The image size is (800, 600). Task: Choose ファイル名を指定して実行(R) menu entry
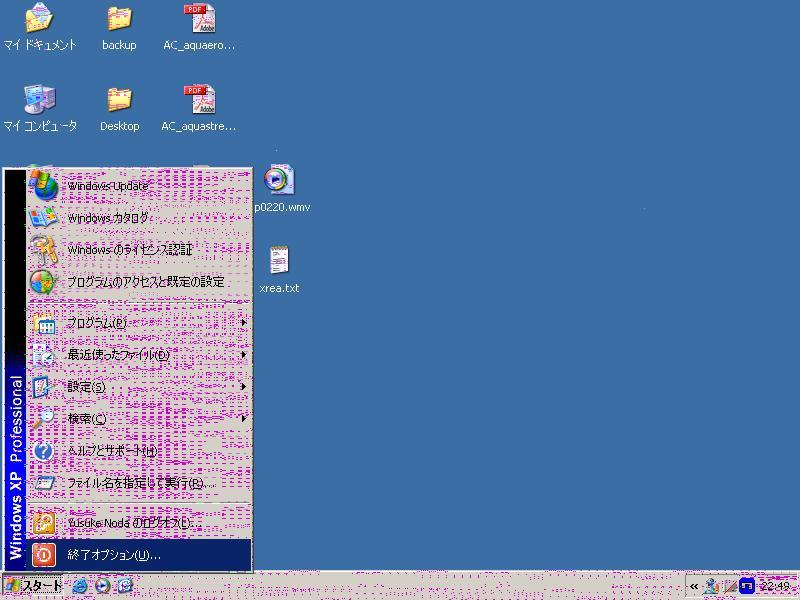(x=139, y=483)
